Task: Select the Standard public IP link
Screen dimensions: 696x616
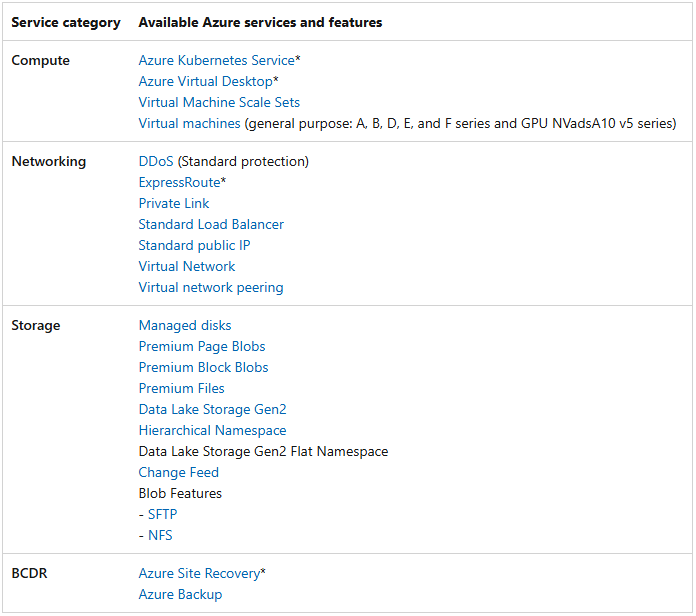Action: [x=194, y=245]
